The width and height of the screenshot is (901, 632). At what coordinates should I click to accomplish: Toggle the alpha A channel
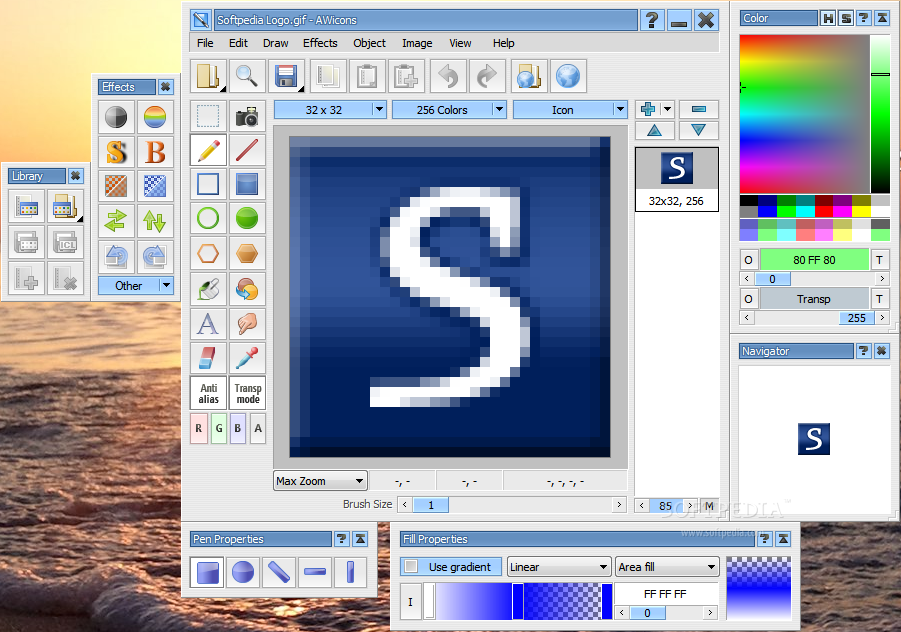coord(257,428)
